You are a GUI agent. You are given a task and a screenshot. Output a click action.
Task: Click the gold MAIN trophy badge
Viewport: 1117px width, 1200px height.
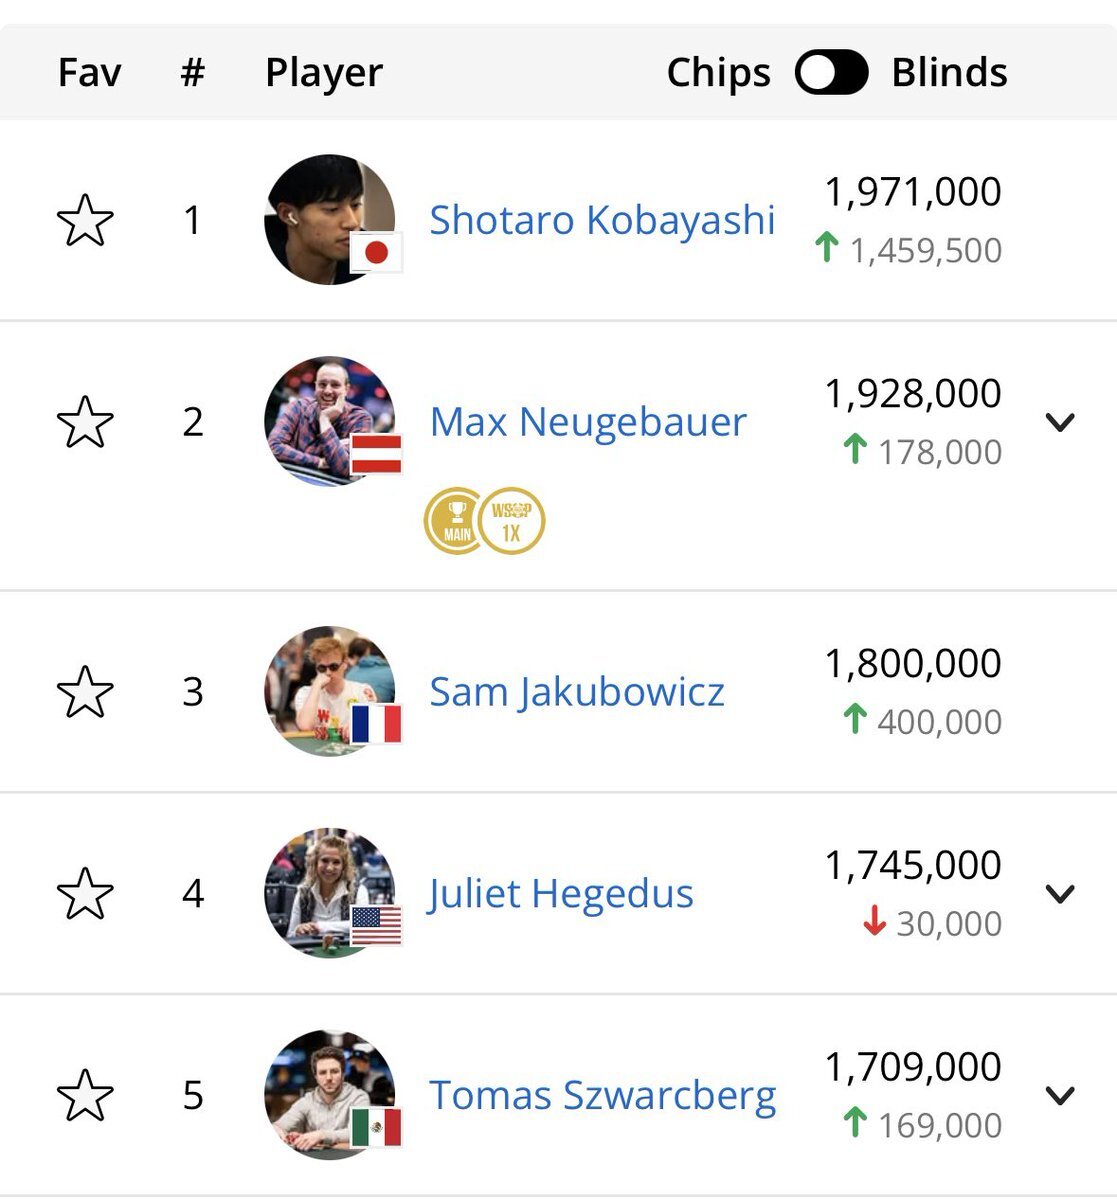click(456, 521)
